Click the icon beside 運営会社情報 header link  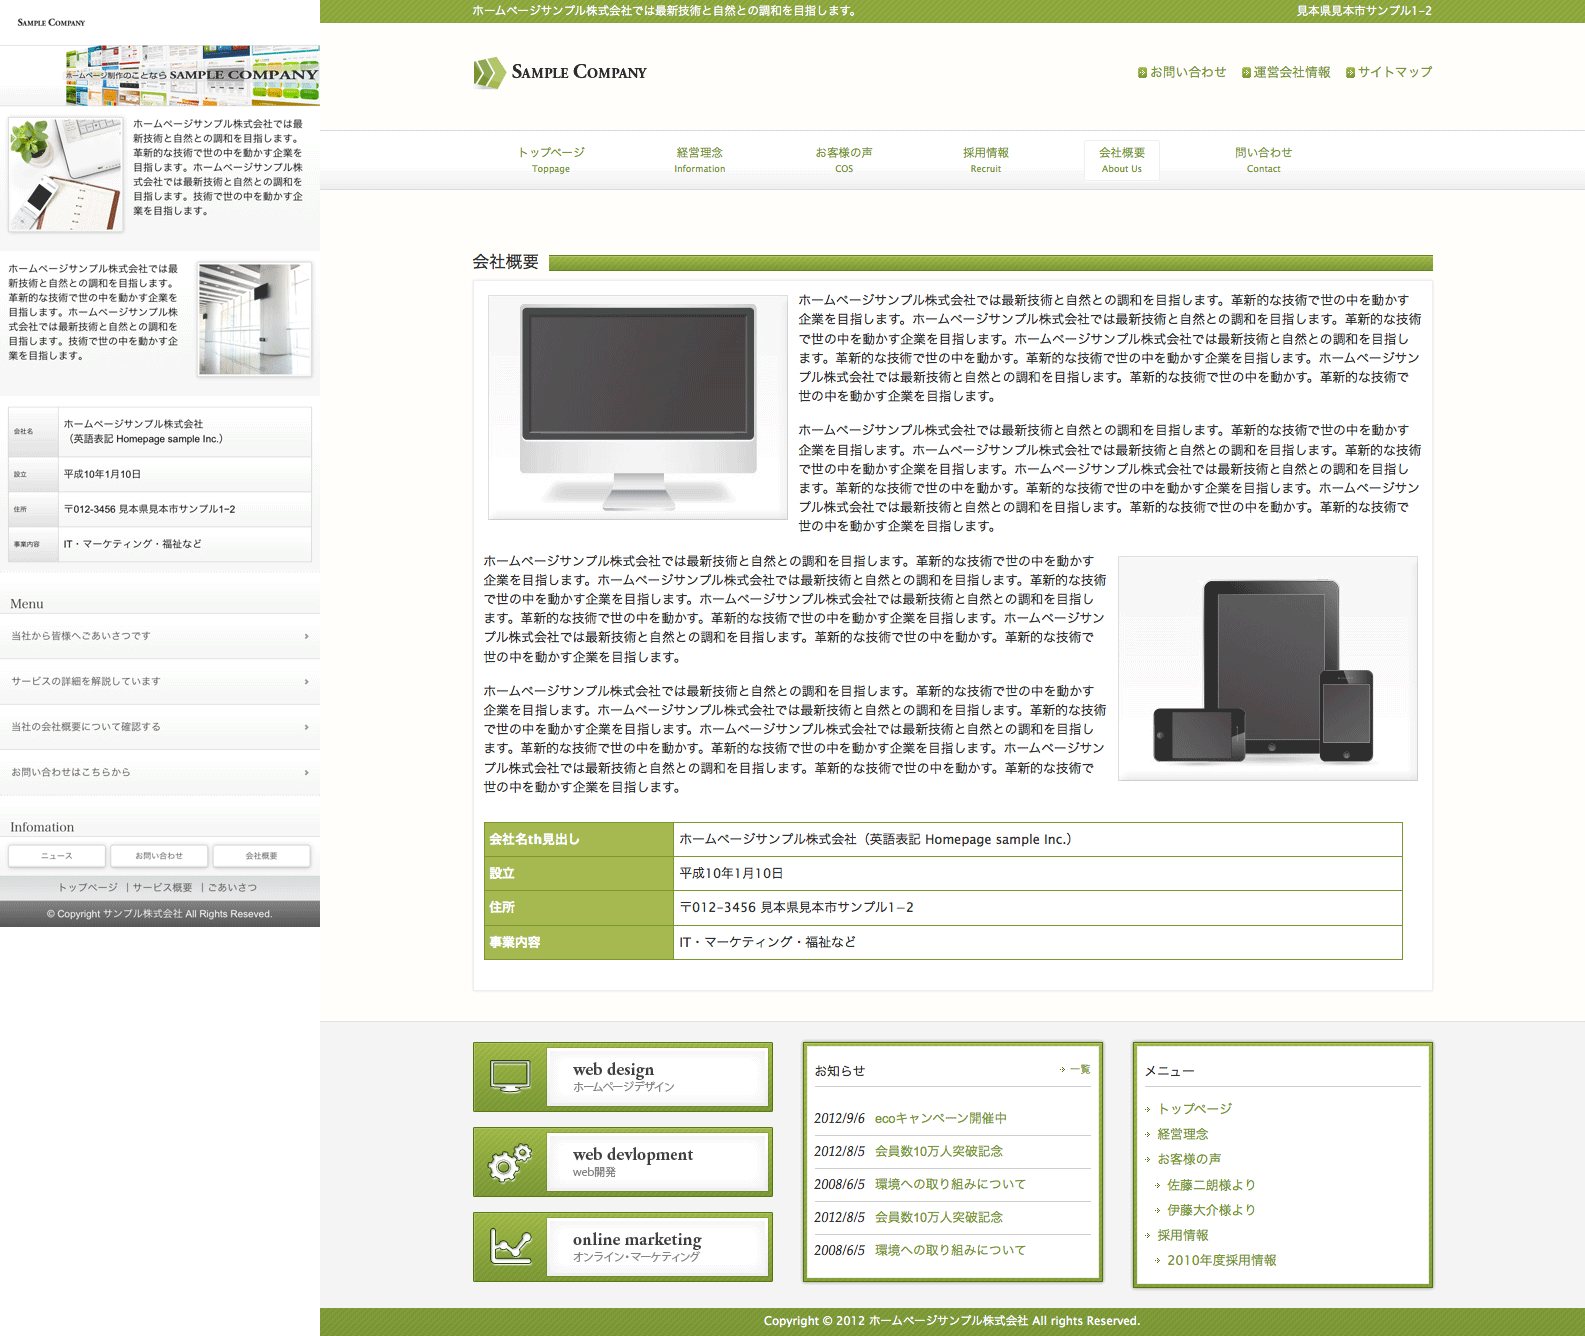[x=1246, y=72]
